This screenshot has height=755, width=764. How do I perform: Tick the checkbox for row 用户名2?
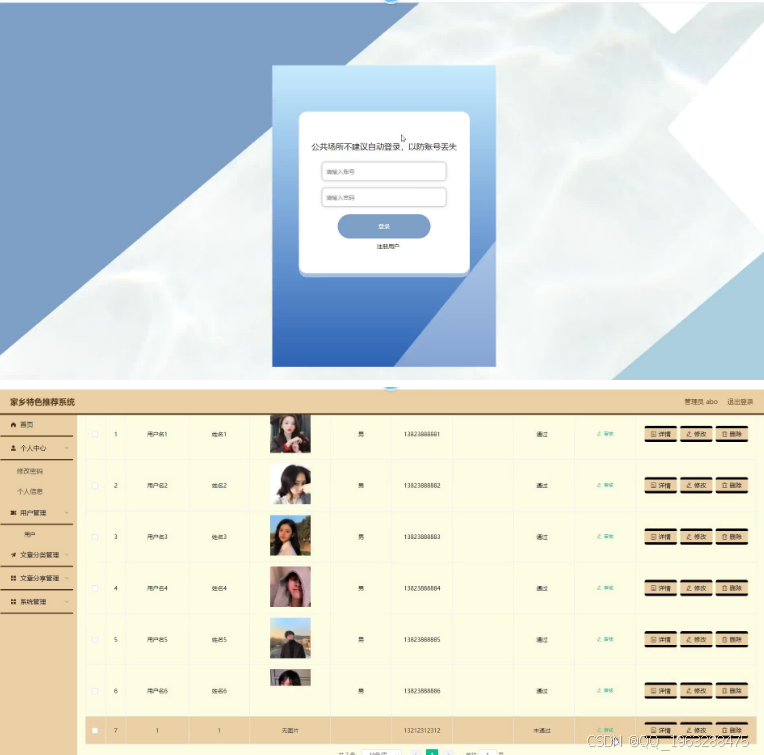(x=95, y=486)
